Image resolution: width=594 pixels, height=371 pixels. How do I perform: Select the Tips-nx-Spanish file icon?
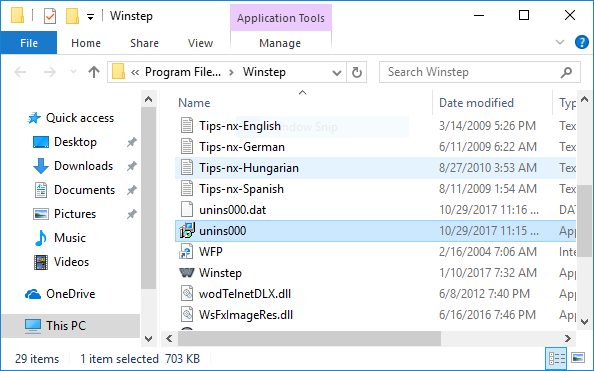pyautogui.click(x=187, y=189)
